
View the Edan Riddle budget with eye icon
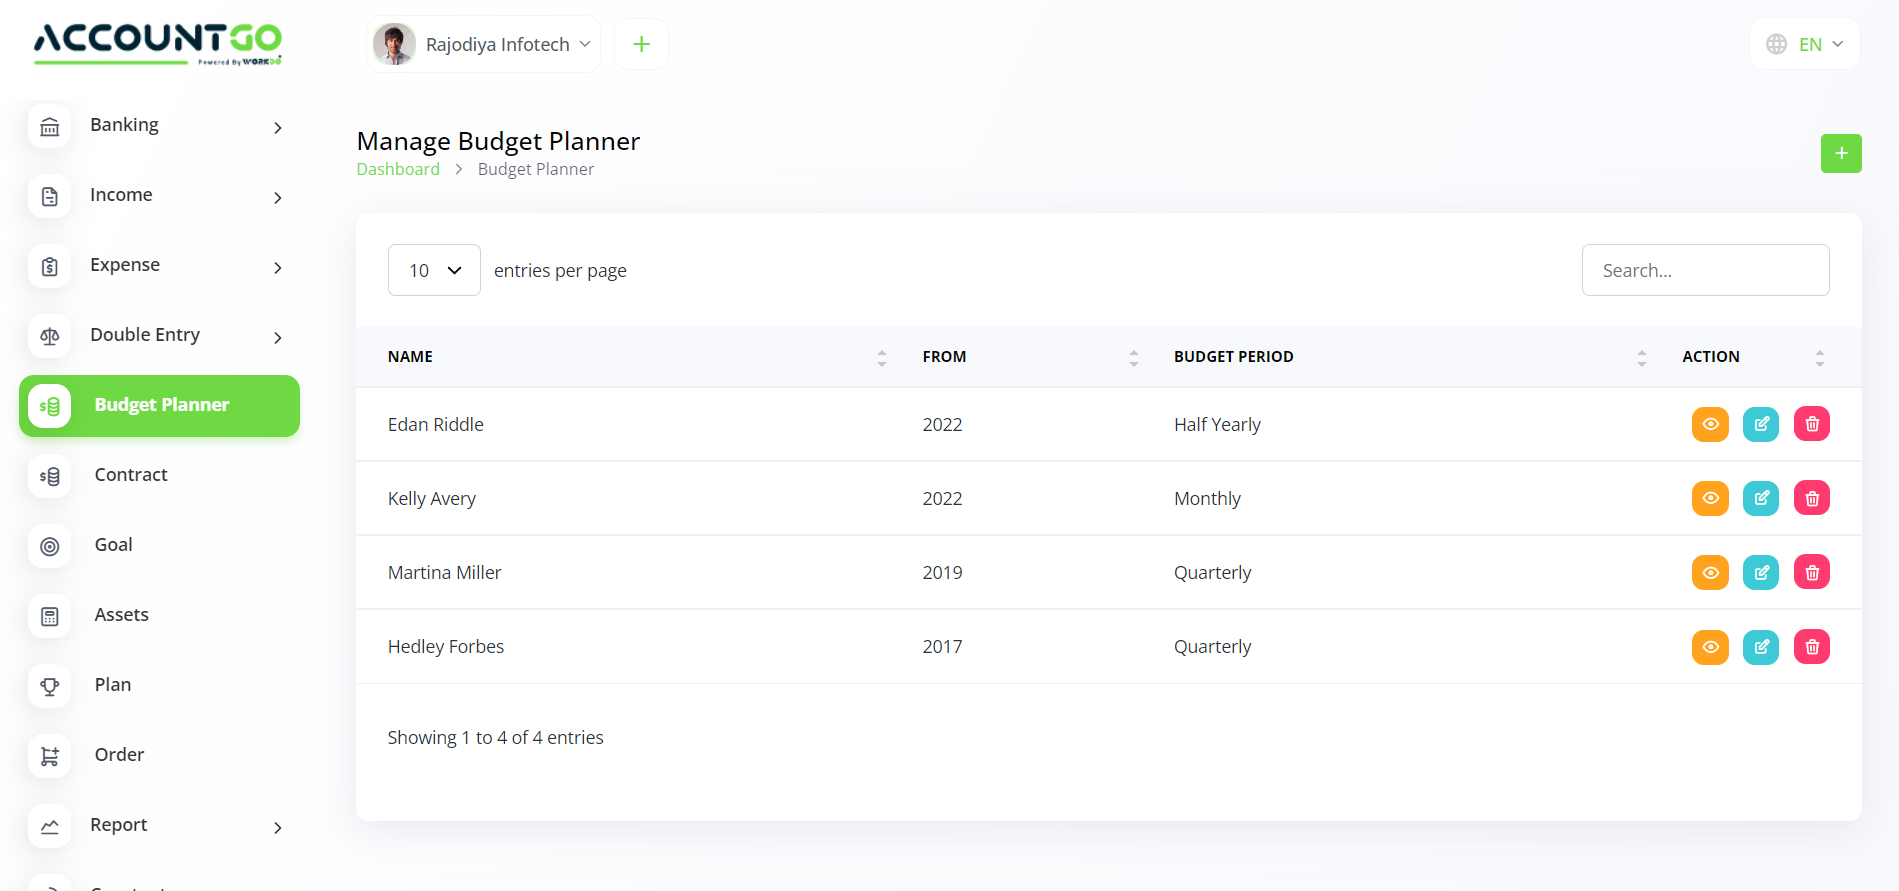[1709, 424]
